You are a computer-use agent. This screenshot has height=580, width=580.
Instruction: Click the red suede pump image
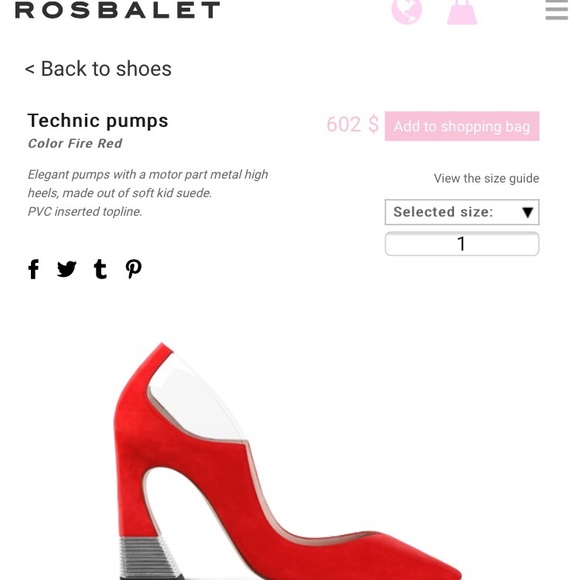coord(287,461)
